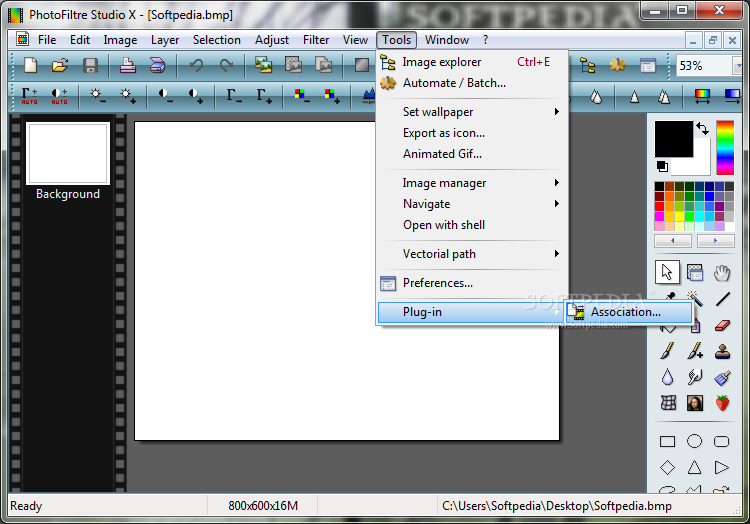Select the Distort grid tool
This screenshot has height=524, width=750.
(x=668, y=403)
